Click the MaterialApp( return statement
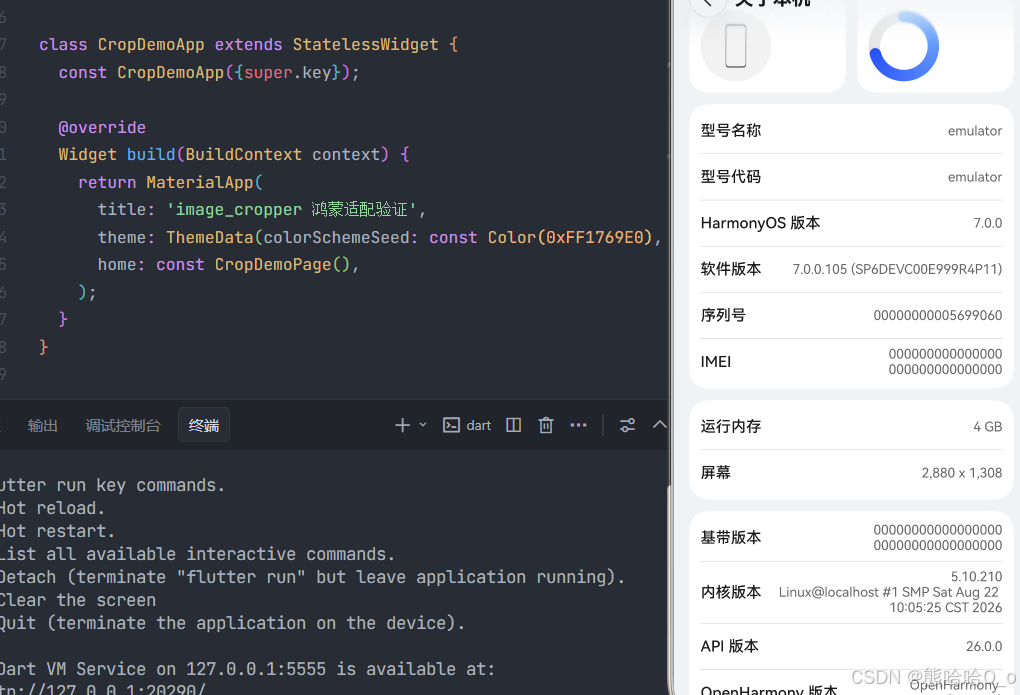 tap(170, 183)
